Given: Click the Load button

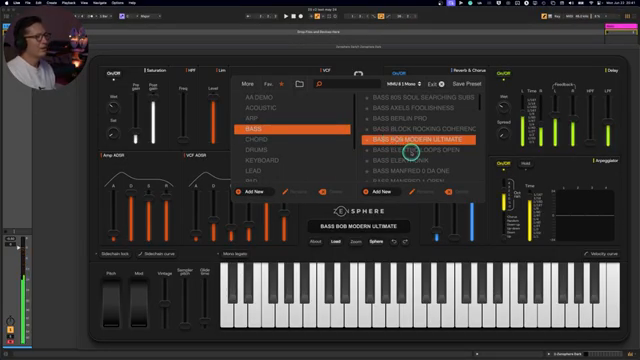Looking at the screenshot, I should 336,242.
